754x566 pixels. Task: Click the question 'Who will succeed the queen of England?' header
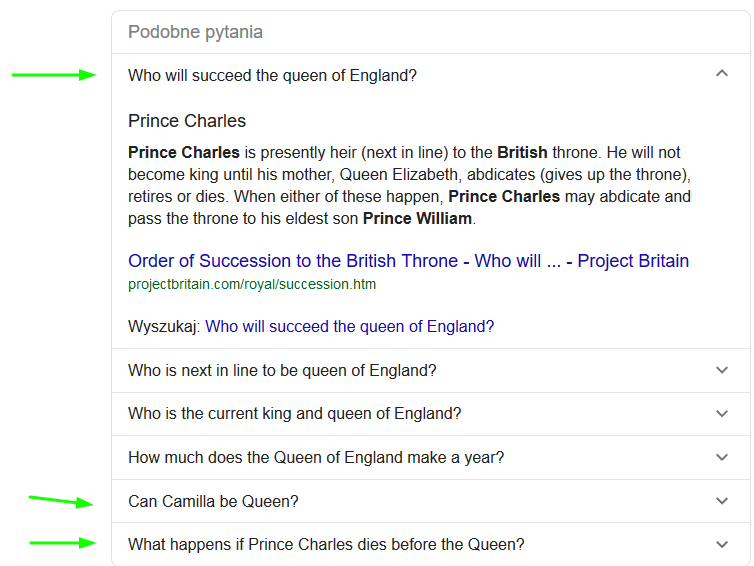(x=272, y=75)
